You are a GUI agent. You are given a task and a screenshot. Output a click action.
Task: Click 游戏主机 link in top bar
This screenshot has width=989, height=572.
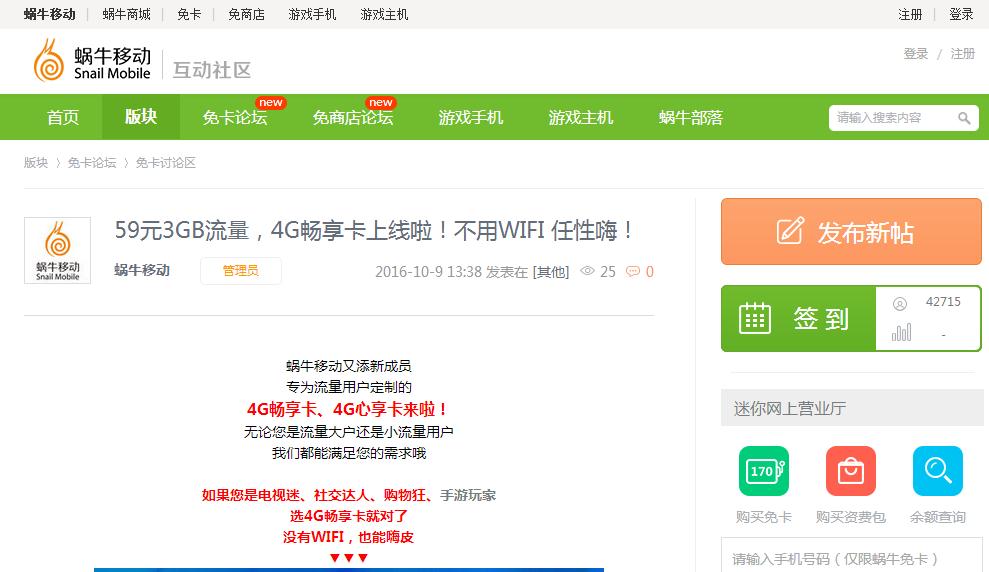point(384,14)
